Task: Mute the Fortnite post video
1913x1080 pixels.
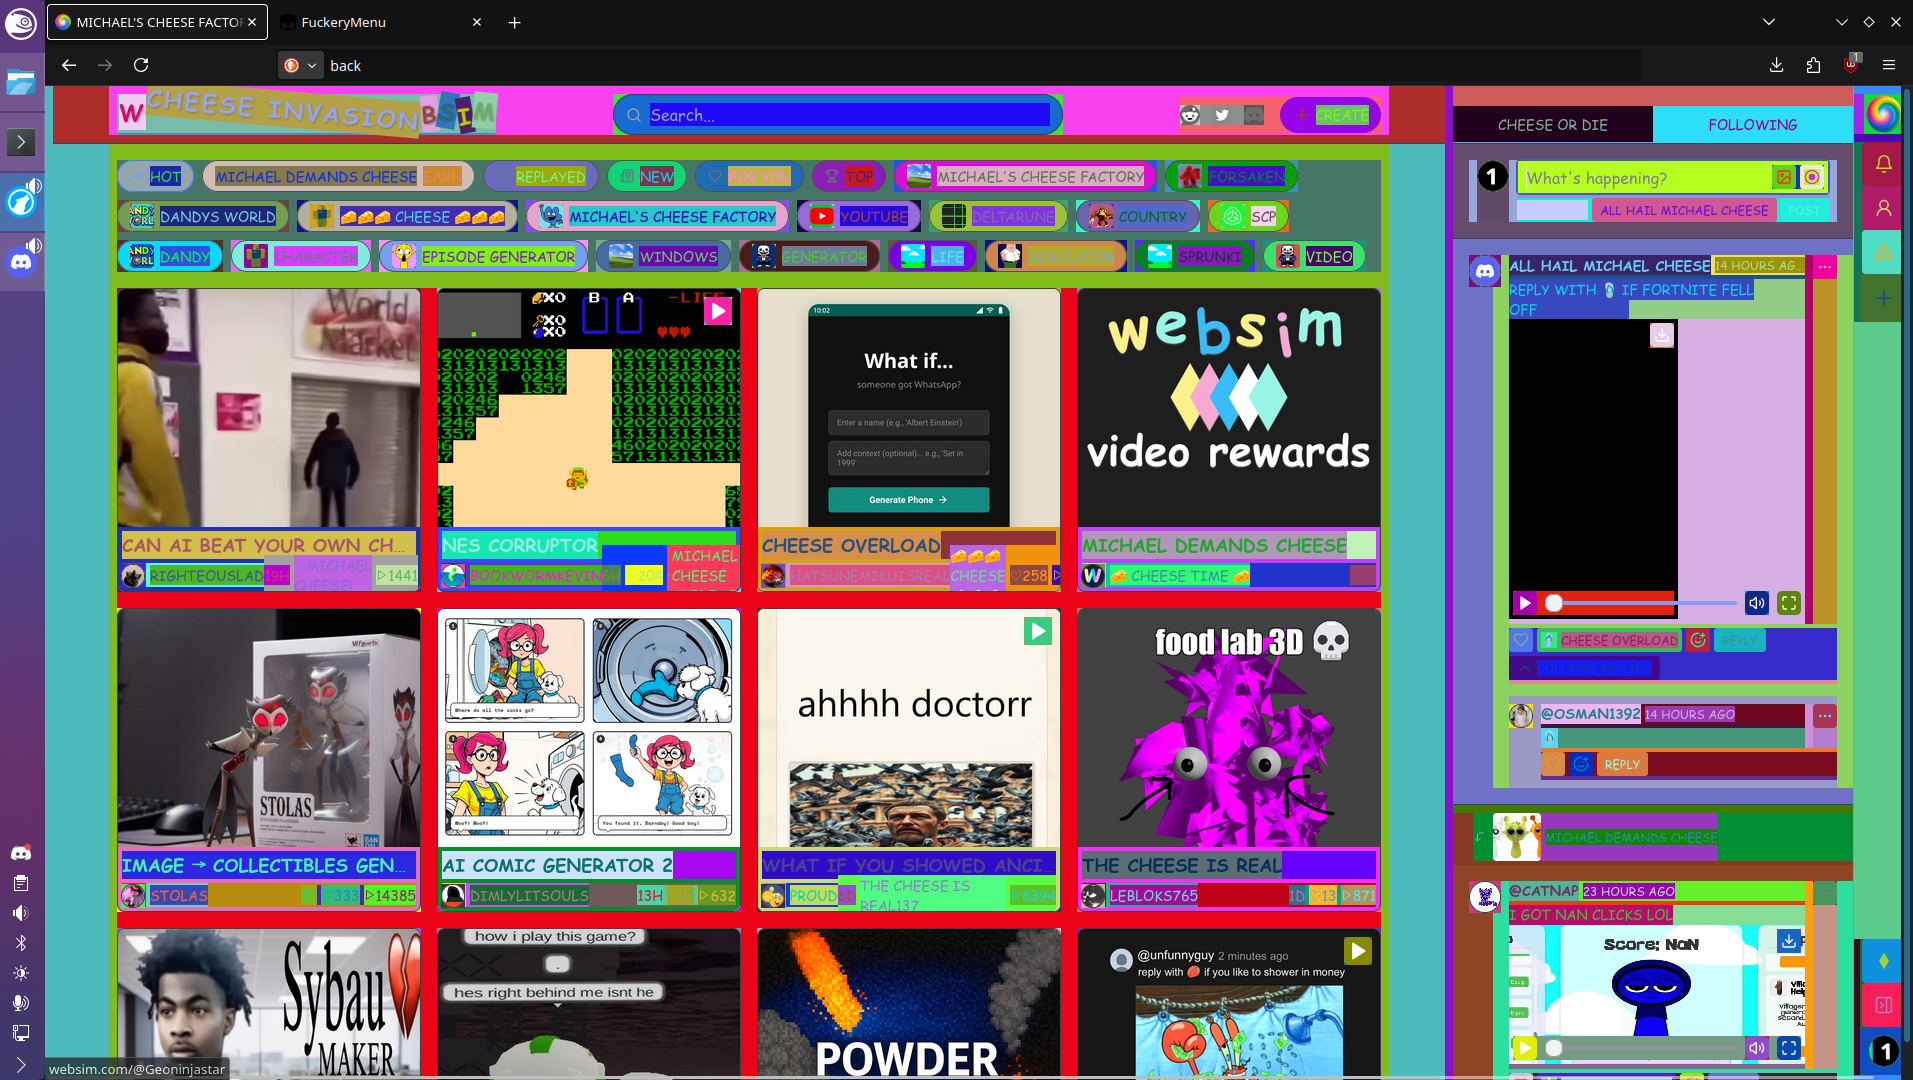Action: pos(1757,603)
